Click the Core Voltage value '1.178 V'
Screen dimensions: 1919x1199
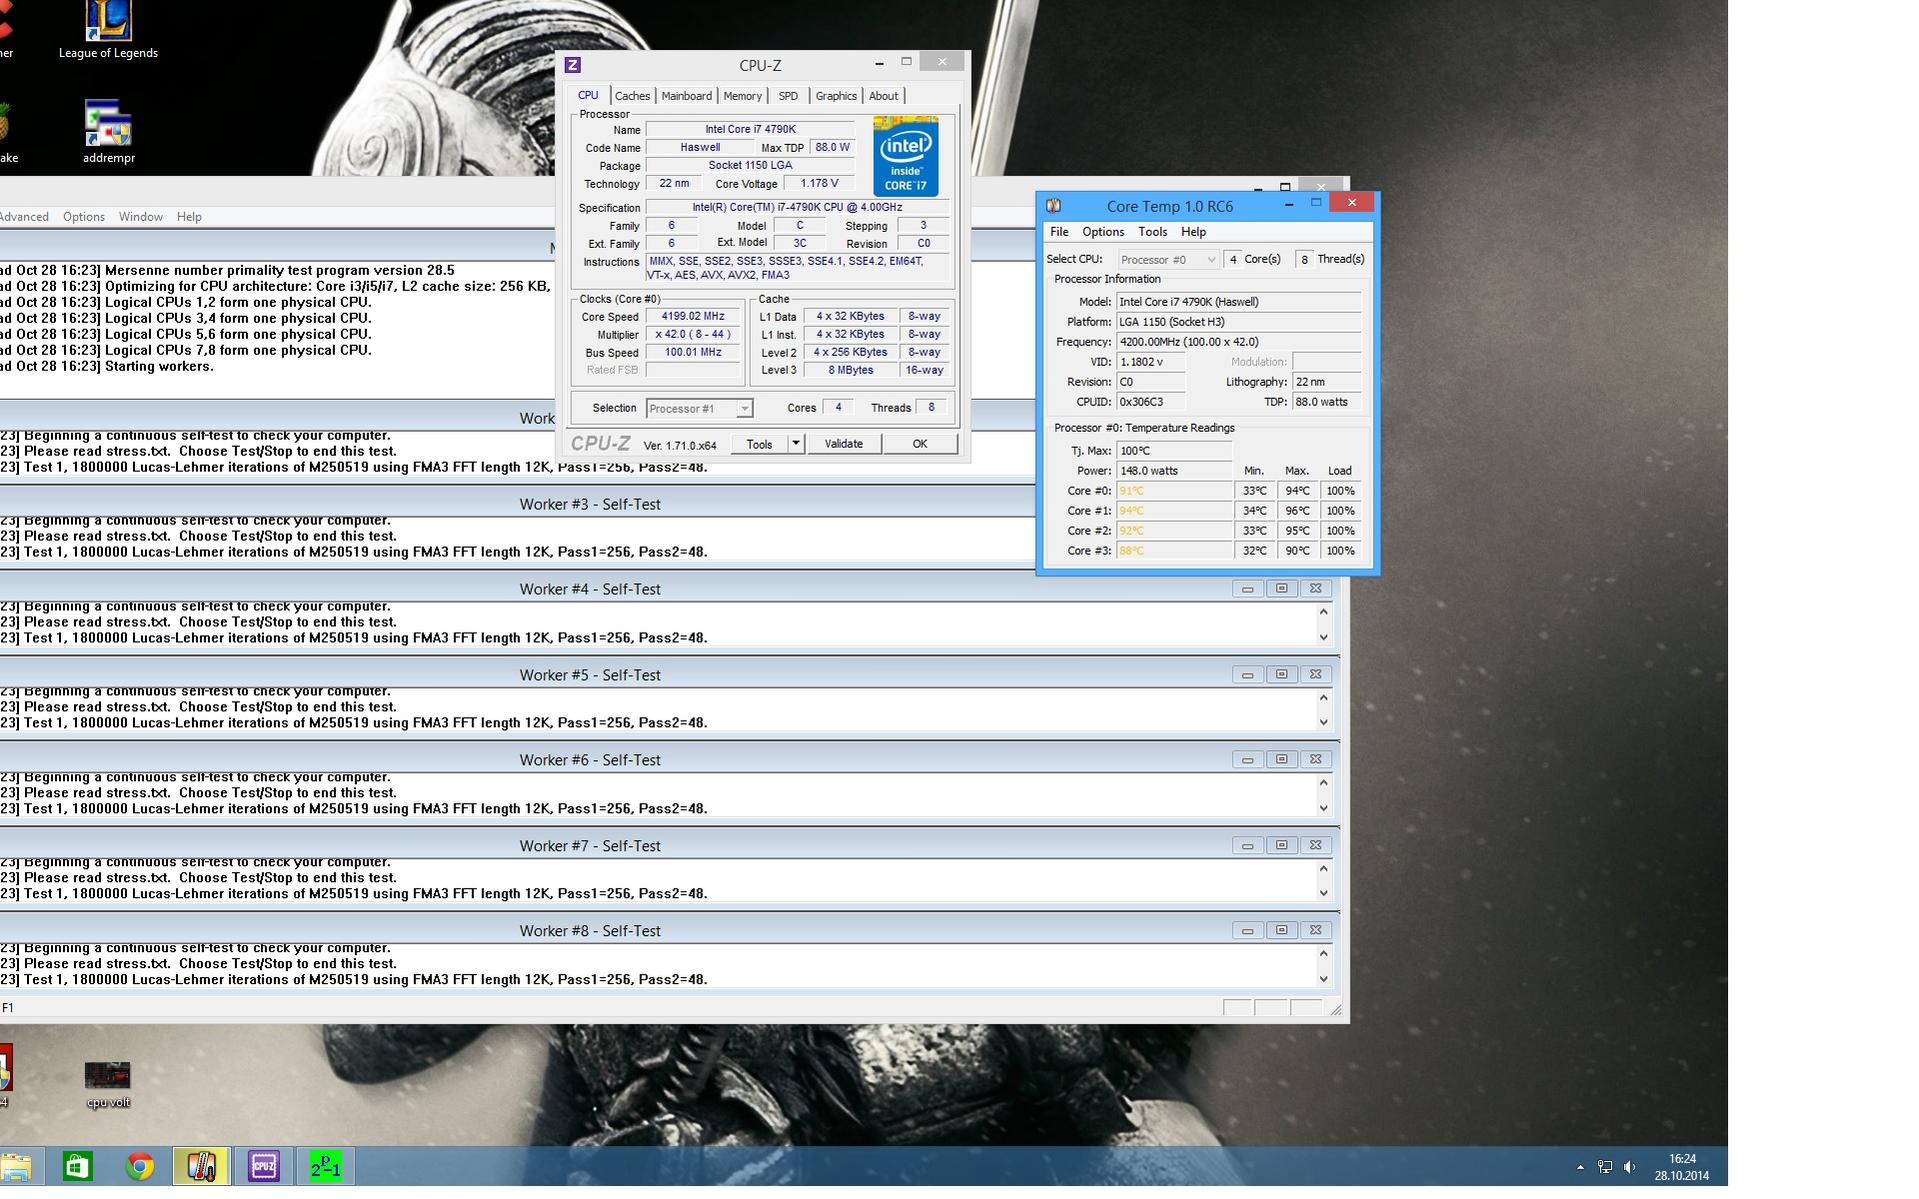pyautogui.click(x=819, y=183)
